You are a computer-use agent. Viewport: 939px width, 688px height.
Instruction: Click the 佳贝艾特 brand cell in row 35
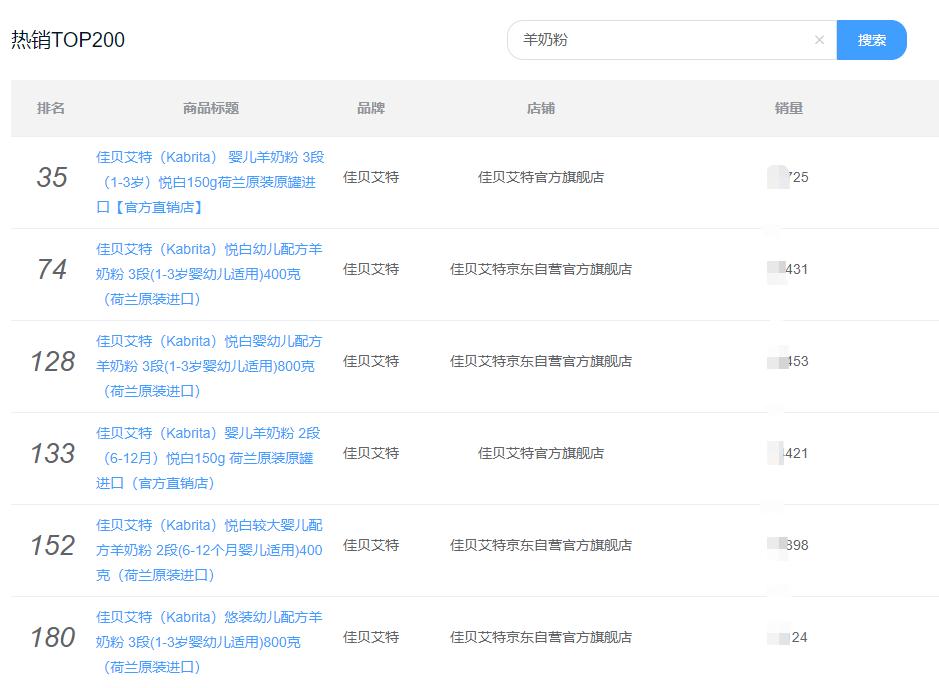[x=371, y=177]
